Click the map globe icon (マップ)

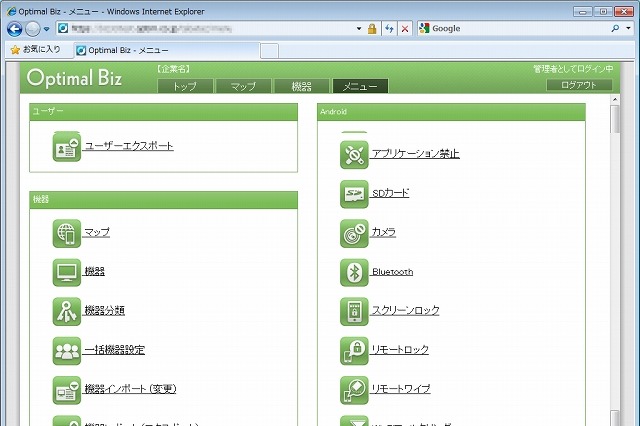67,233
